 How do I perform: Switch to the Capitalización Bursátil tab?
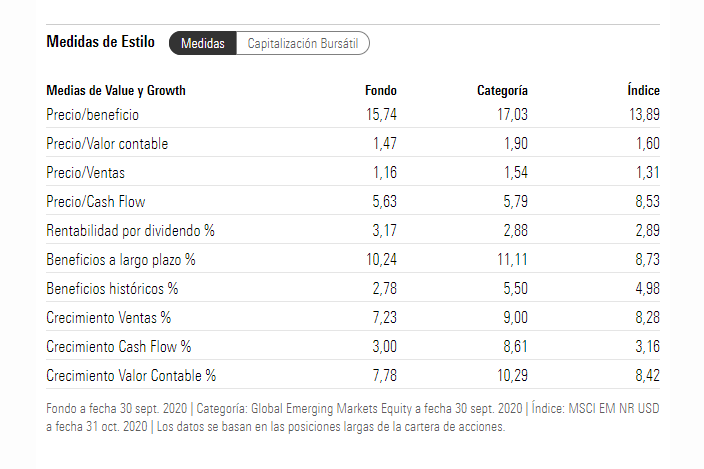coord(304,43)
